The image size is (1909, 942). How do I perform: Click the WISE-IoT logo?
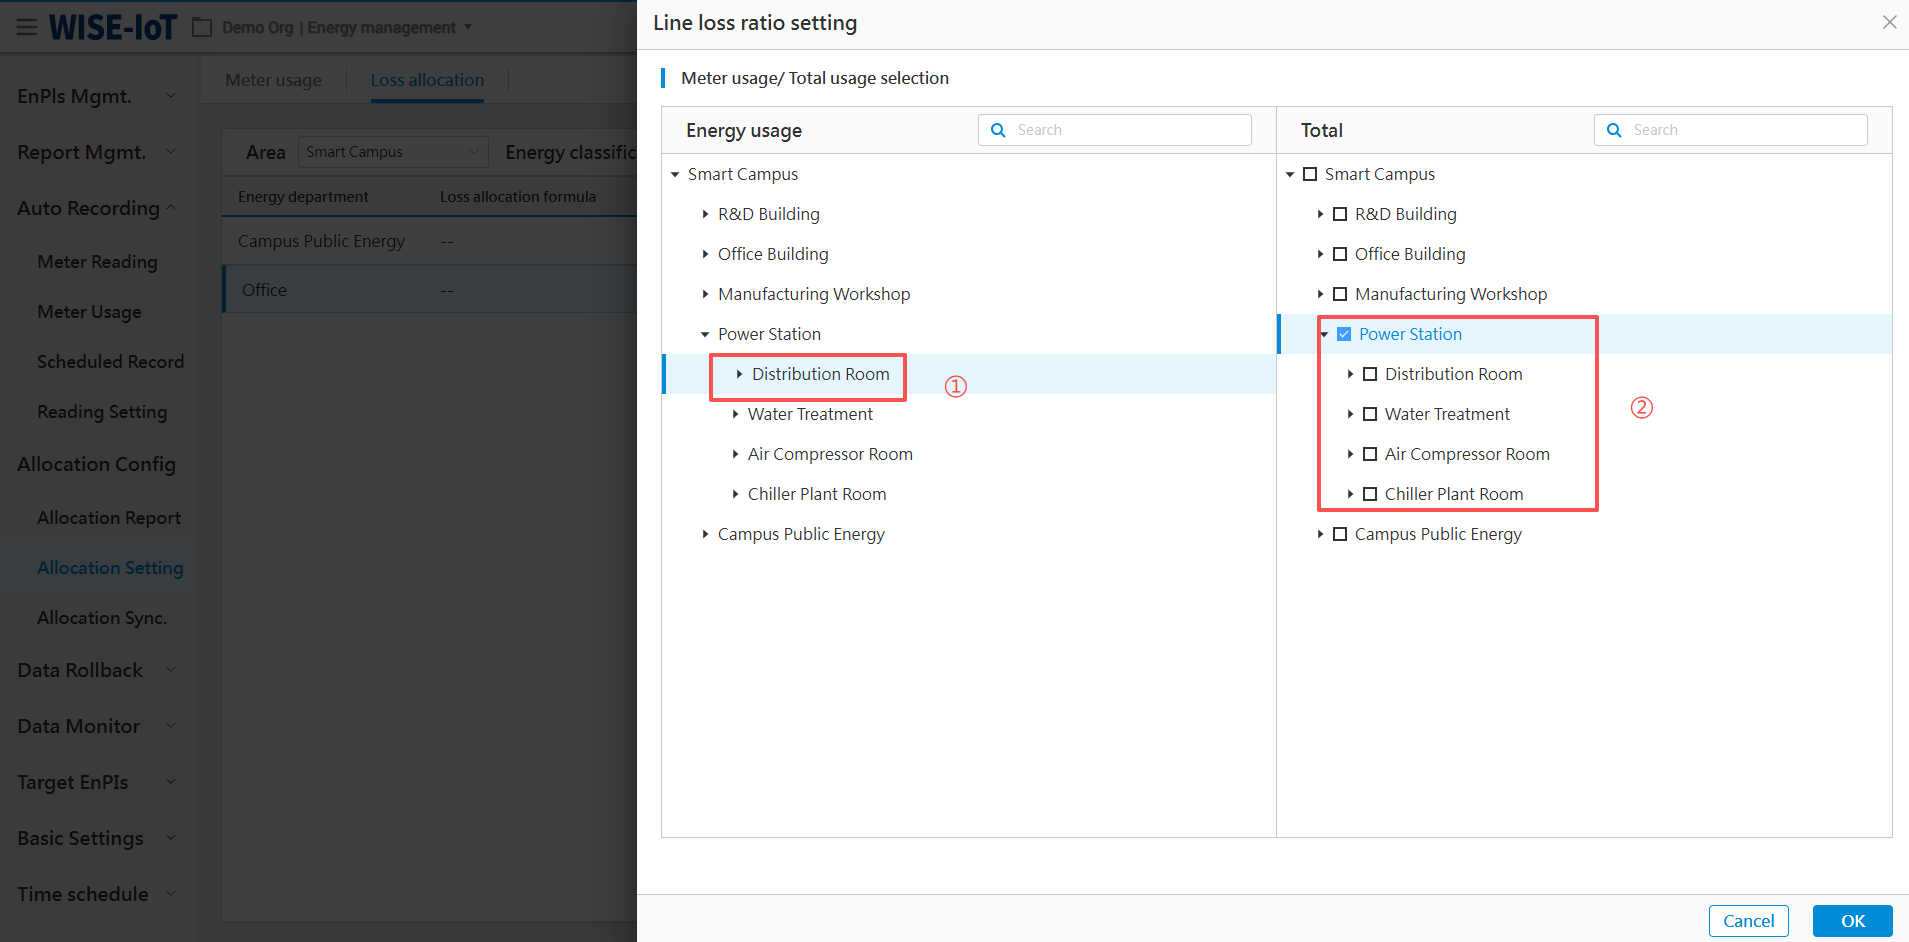113,27
